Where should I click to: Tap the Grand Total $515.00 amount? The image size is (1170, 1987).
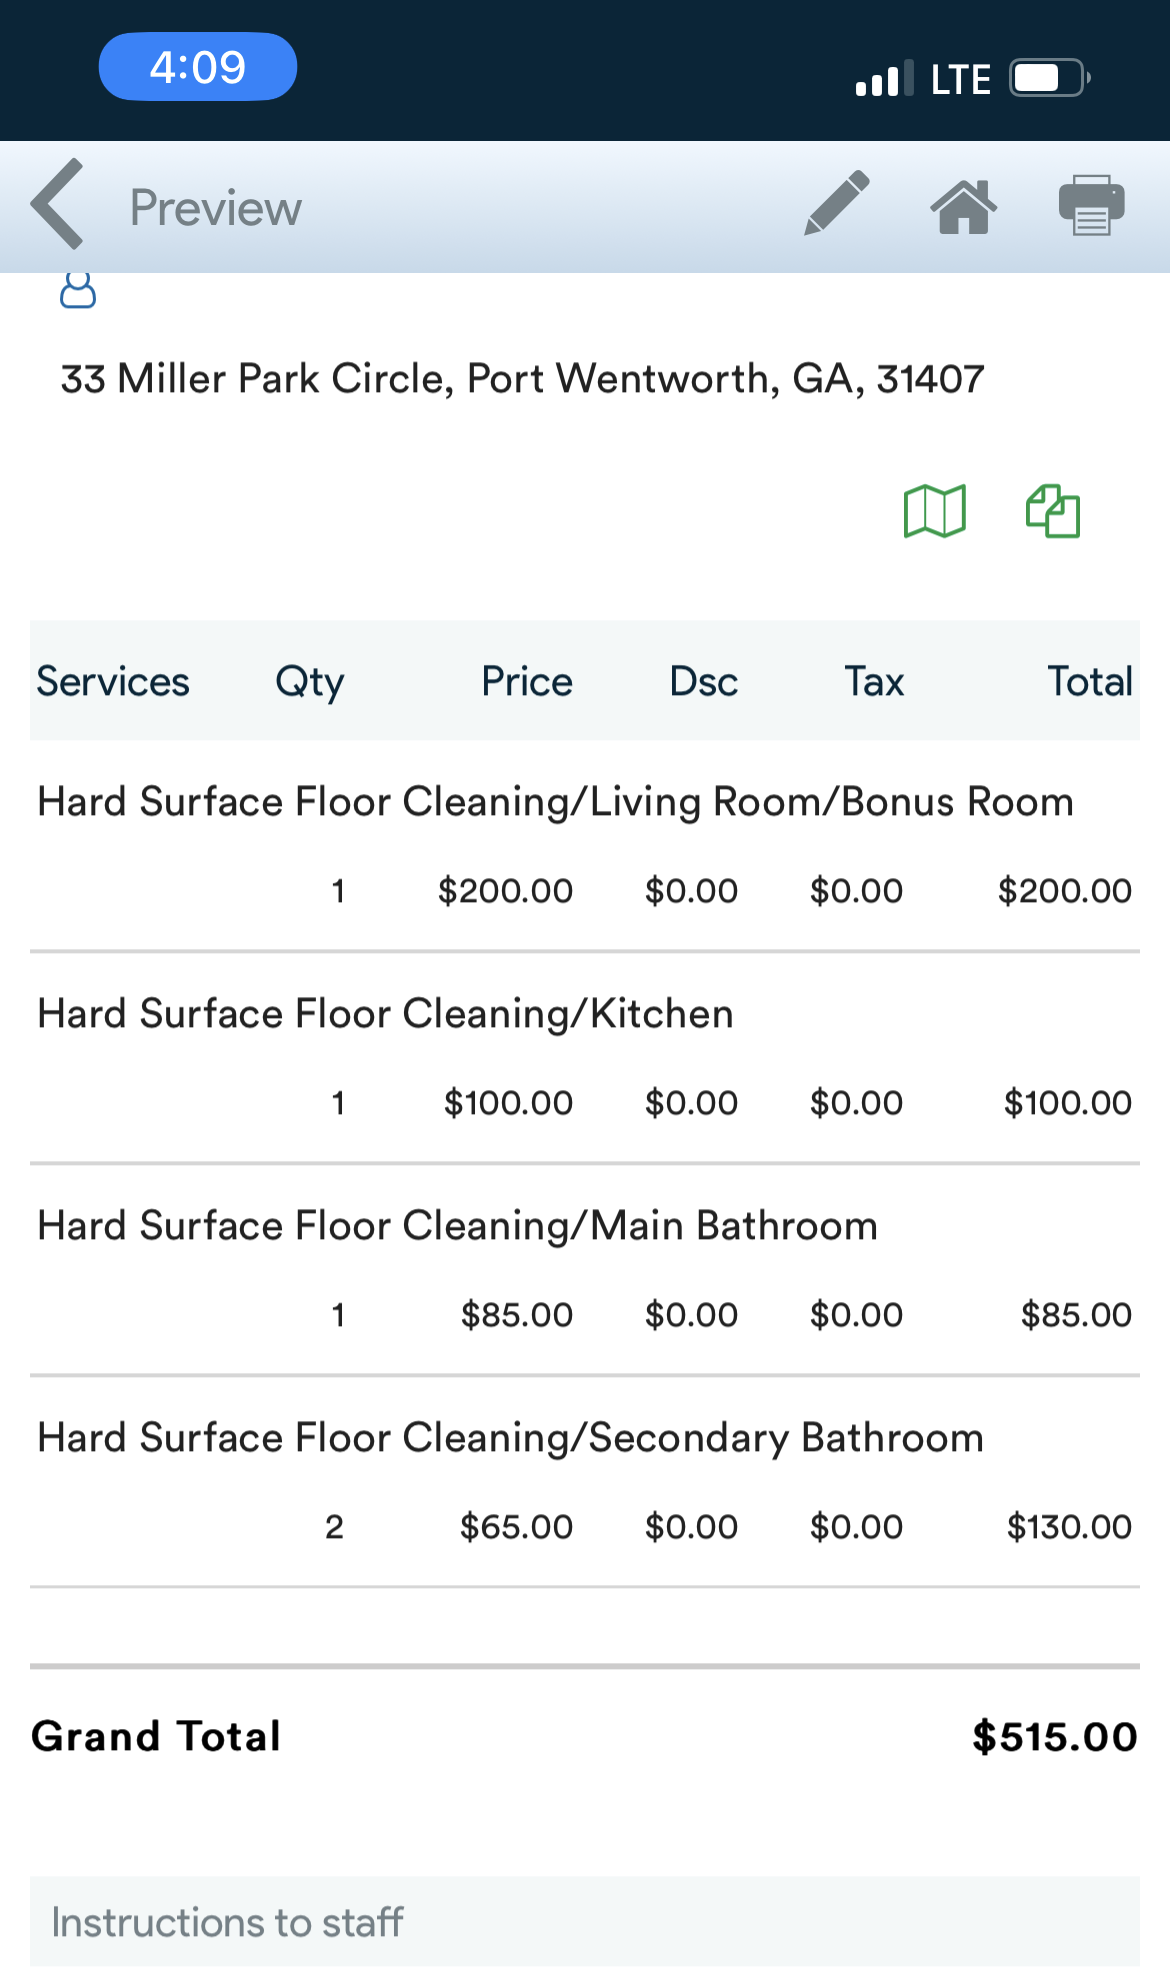(1054, 1737)
